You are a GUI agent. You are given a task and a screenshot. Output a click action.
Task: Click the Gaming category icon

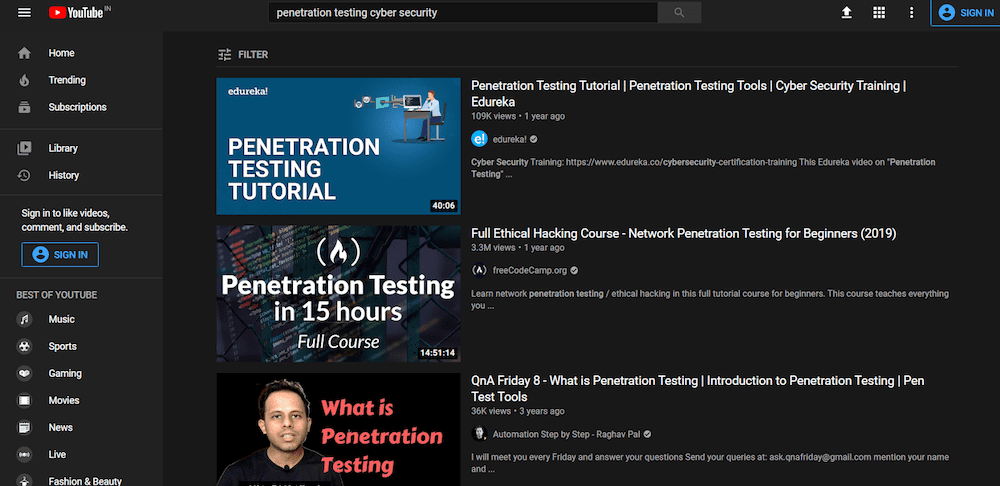point(24,373)
